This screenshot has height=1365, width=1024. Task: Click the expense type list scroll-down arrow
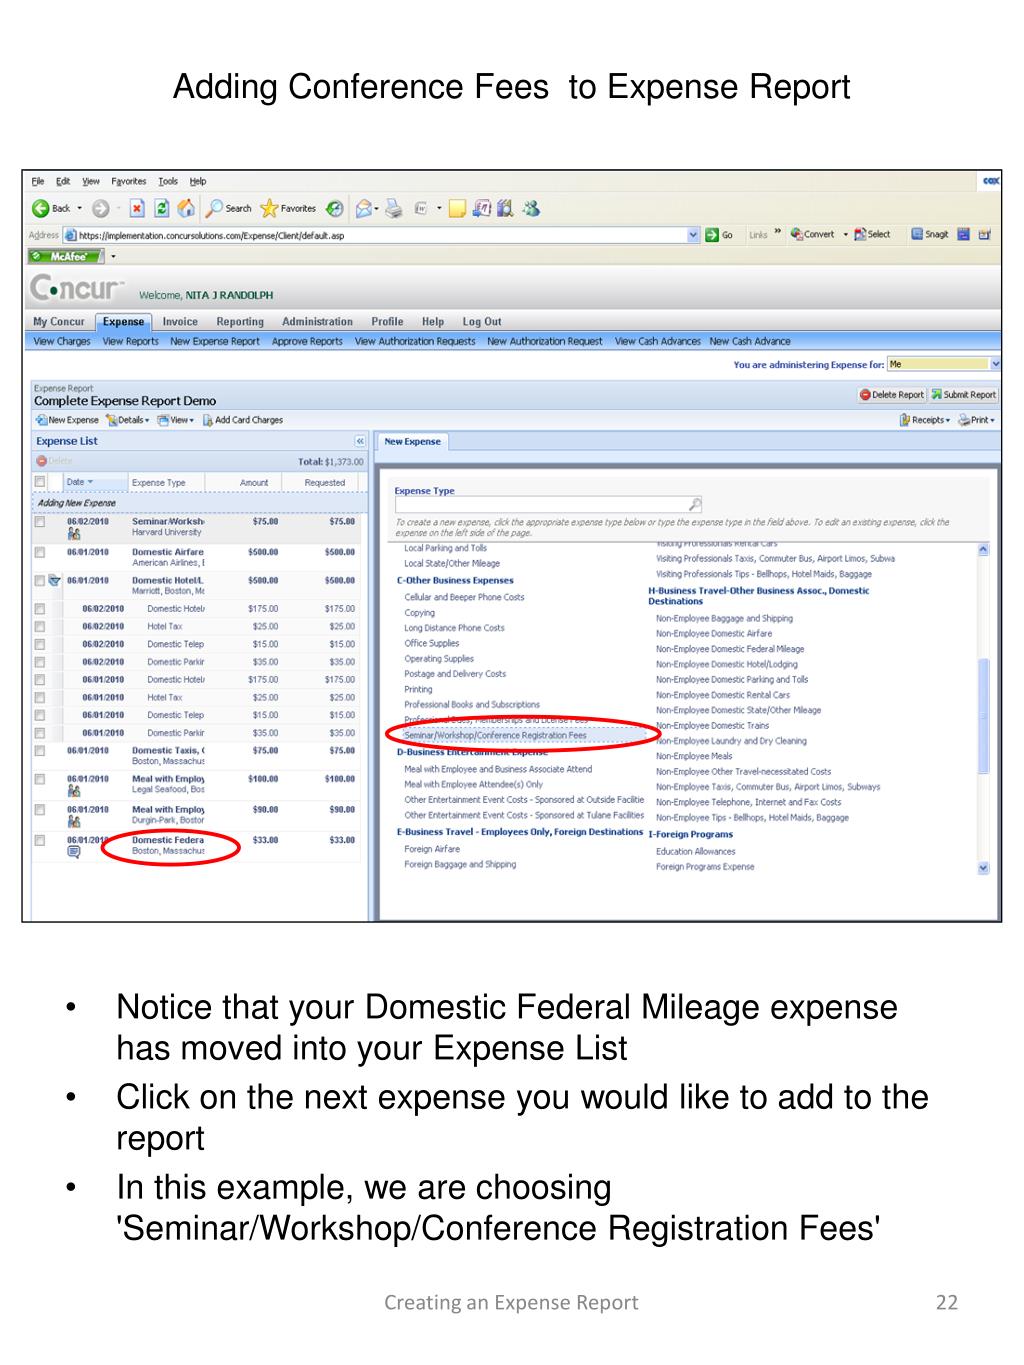point(983,868)
